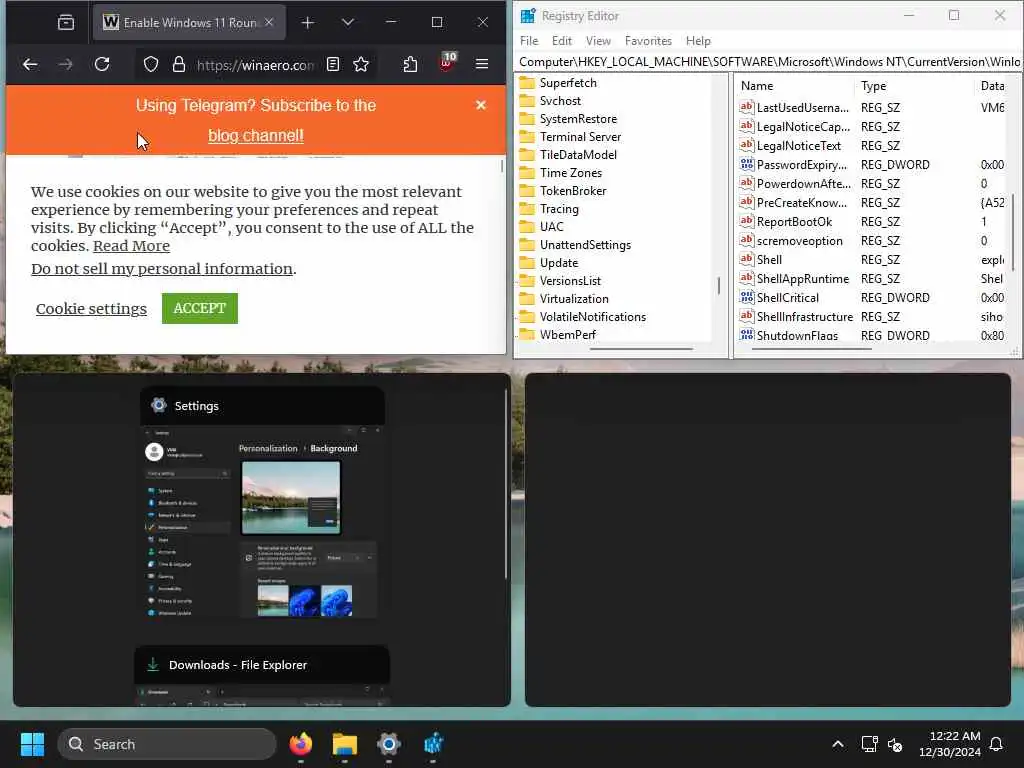This screenshot has height=768, width=1024.
Task: Open the Registry Editor Help menu
Action: 698,40
